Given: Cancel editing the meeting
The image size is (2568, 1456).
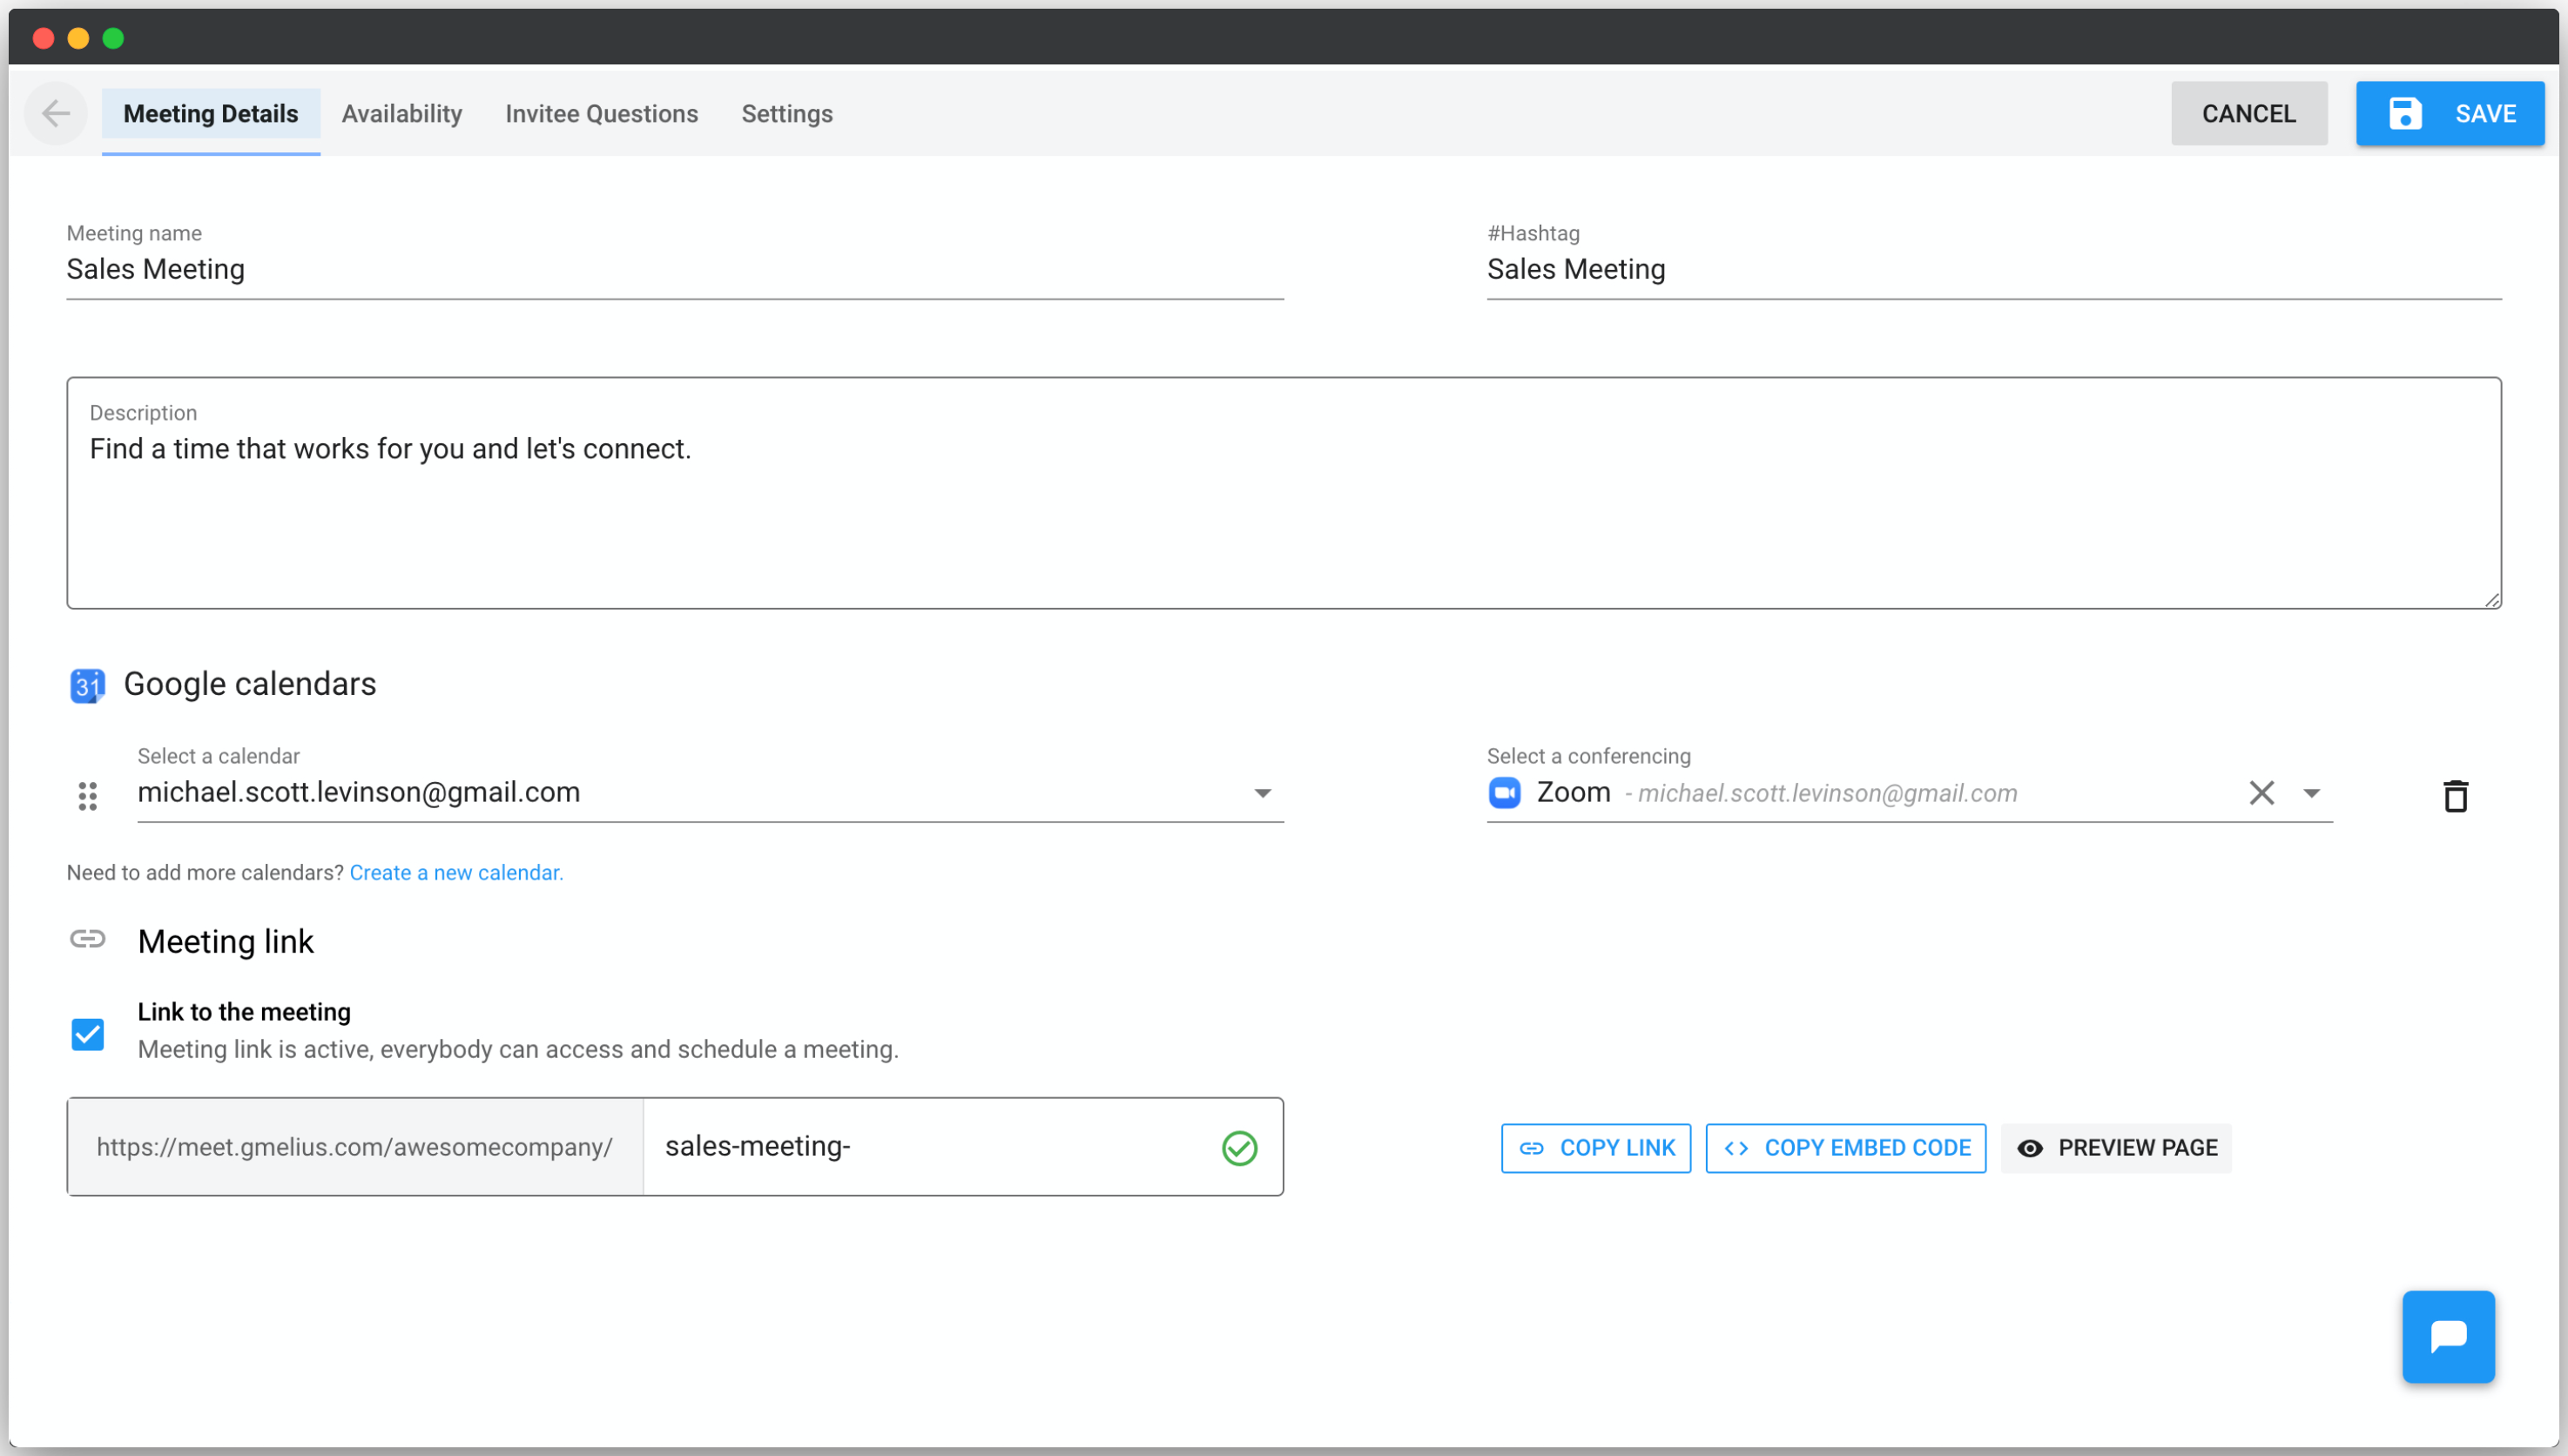Looking at the screenshot, I should [2248, 114].
